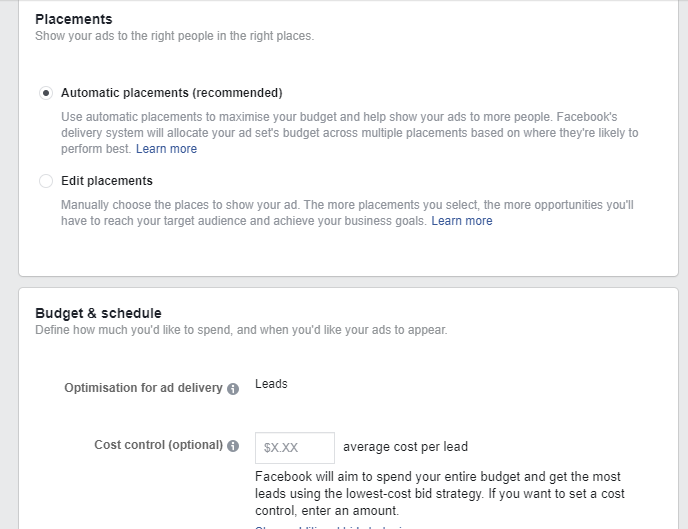Click the Define how much you'd like subtitle
The width and height of the screenshot is (688, 529).
241,330
